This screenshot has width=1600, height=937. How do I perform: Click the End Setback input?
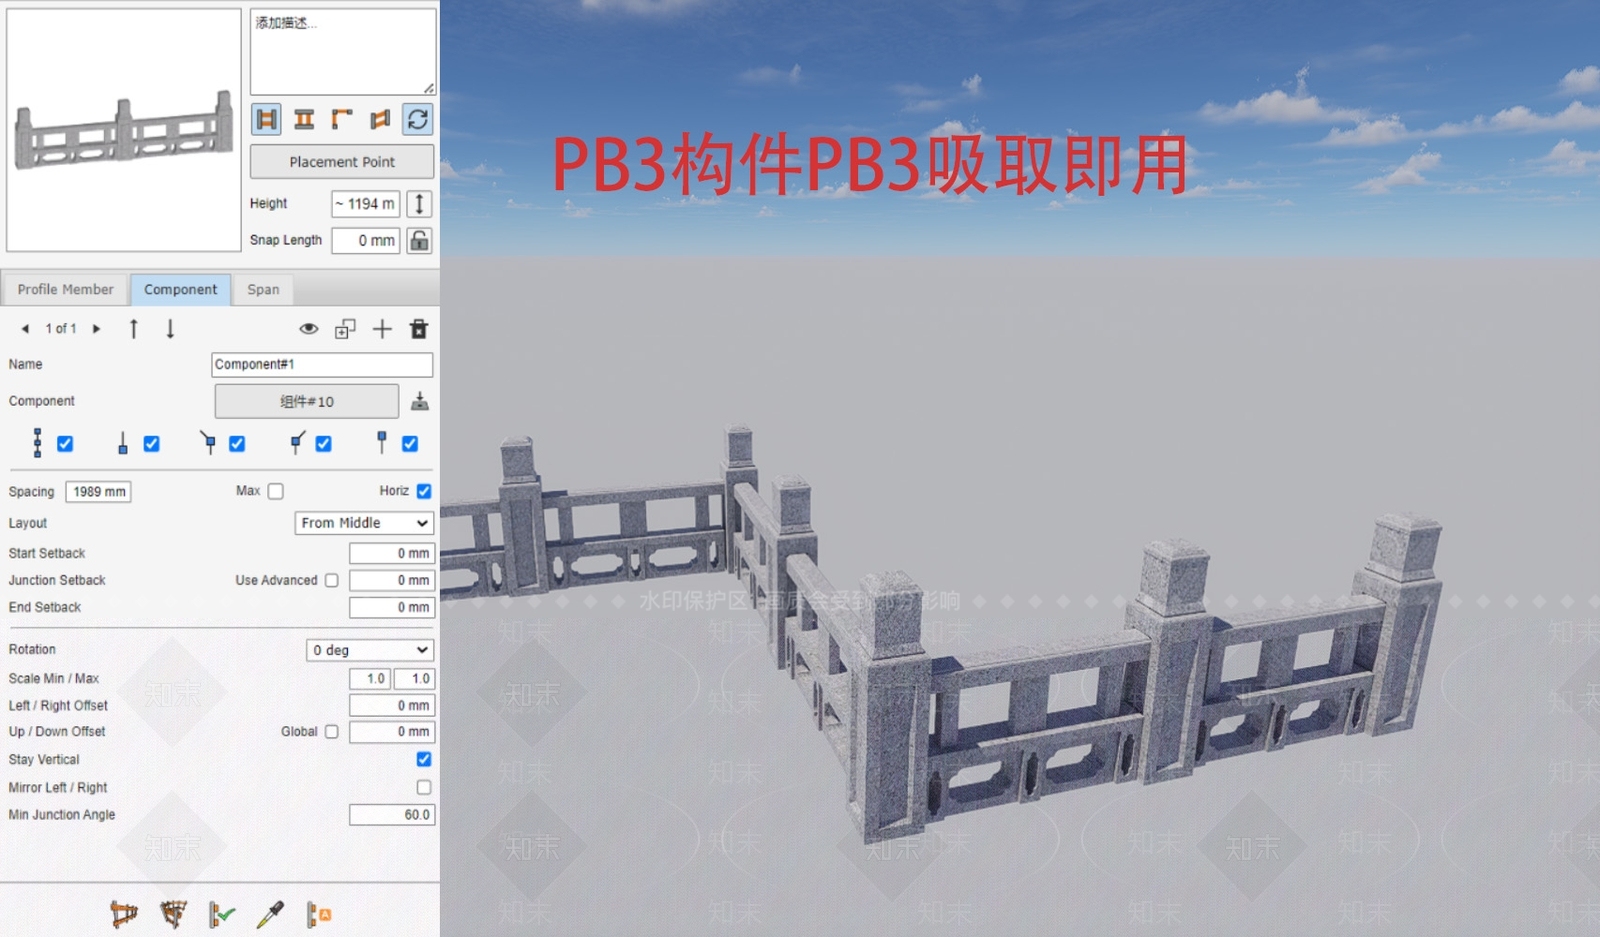[x=392, y=607]
